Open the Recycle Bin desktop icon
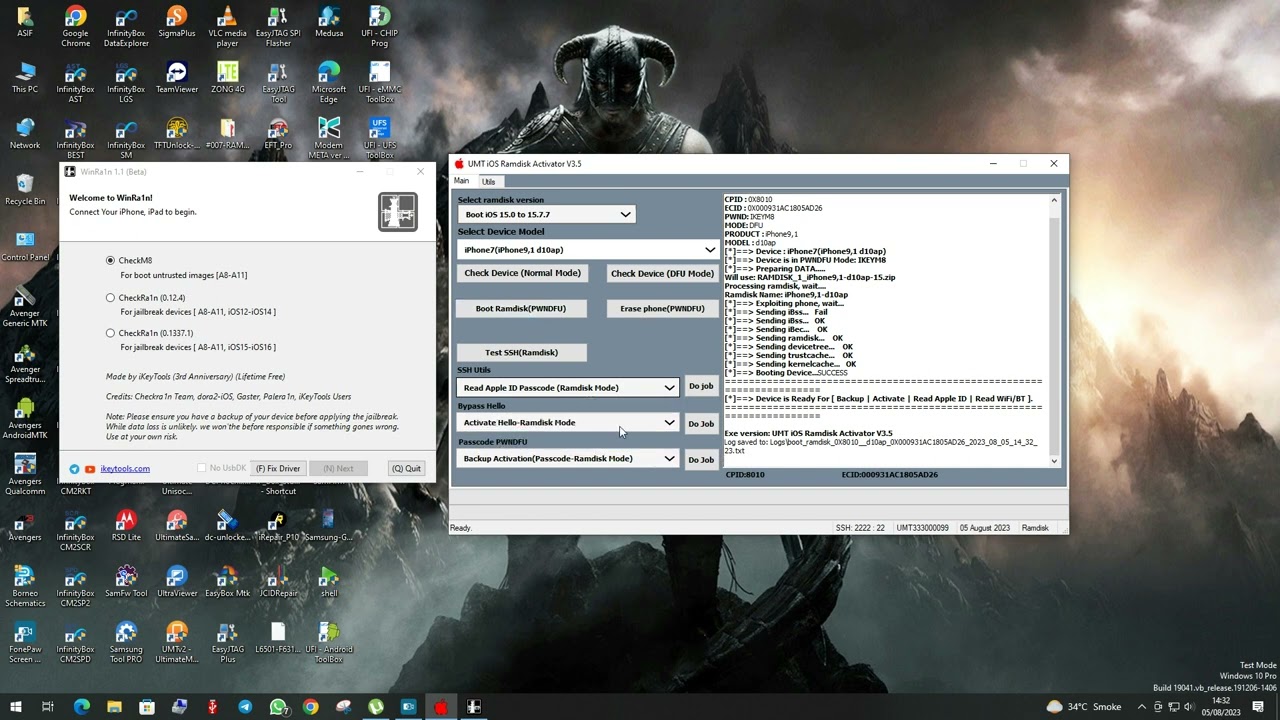The image size is (1280, 720). click(25, 190)
